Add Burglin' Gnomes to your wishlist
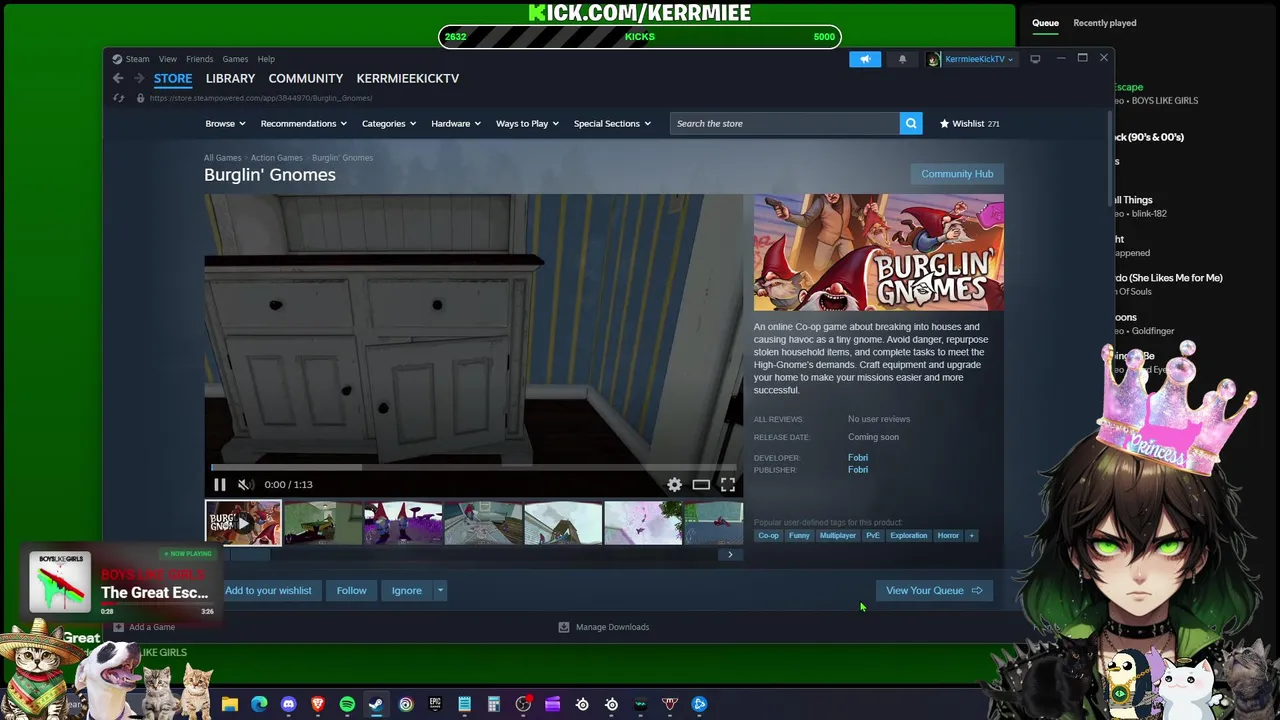 268,591
